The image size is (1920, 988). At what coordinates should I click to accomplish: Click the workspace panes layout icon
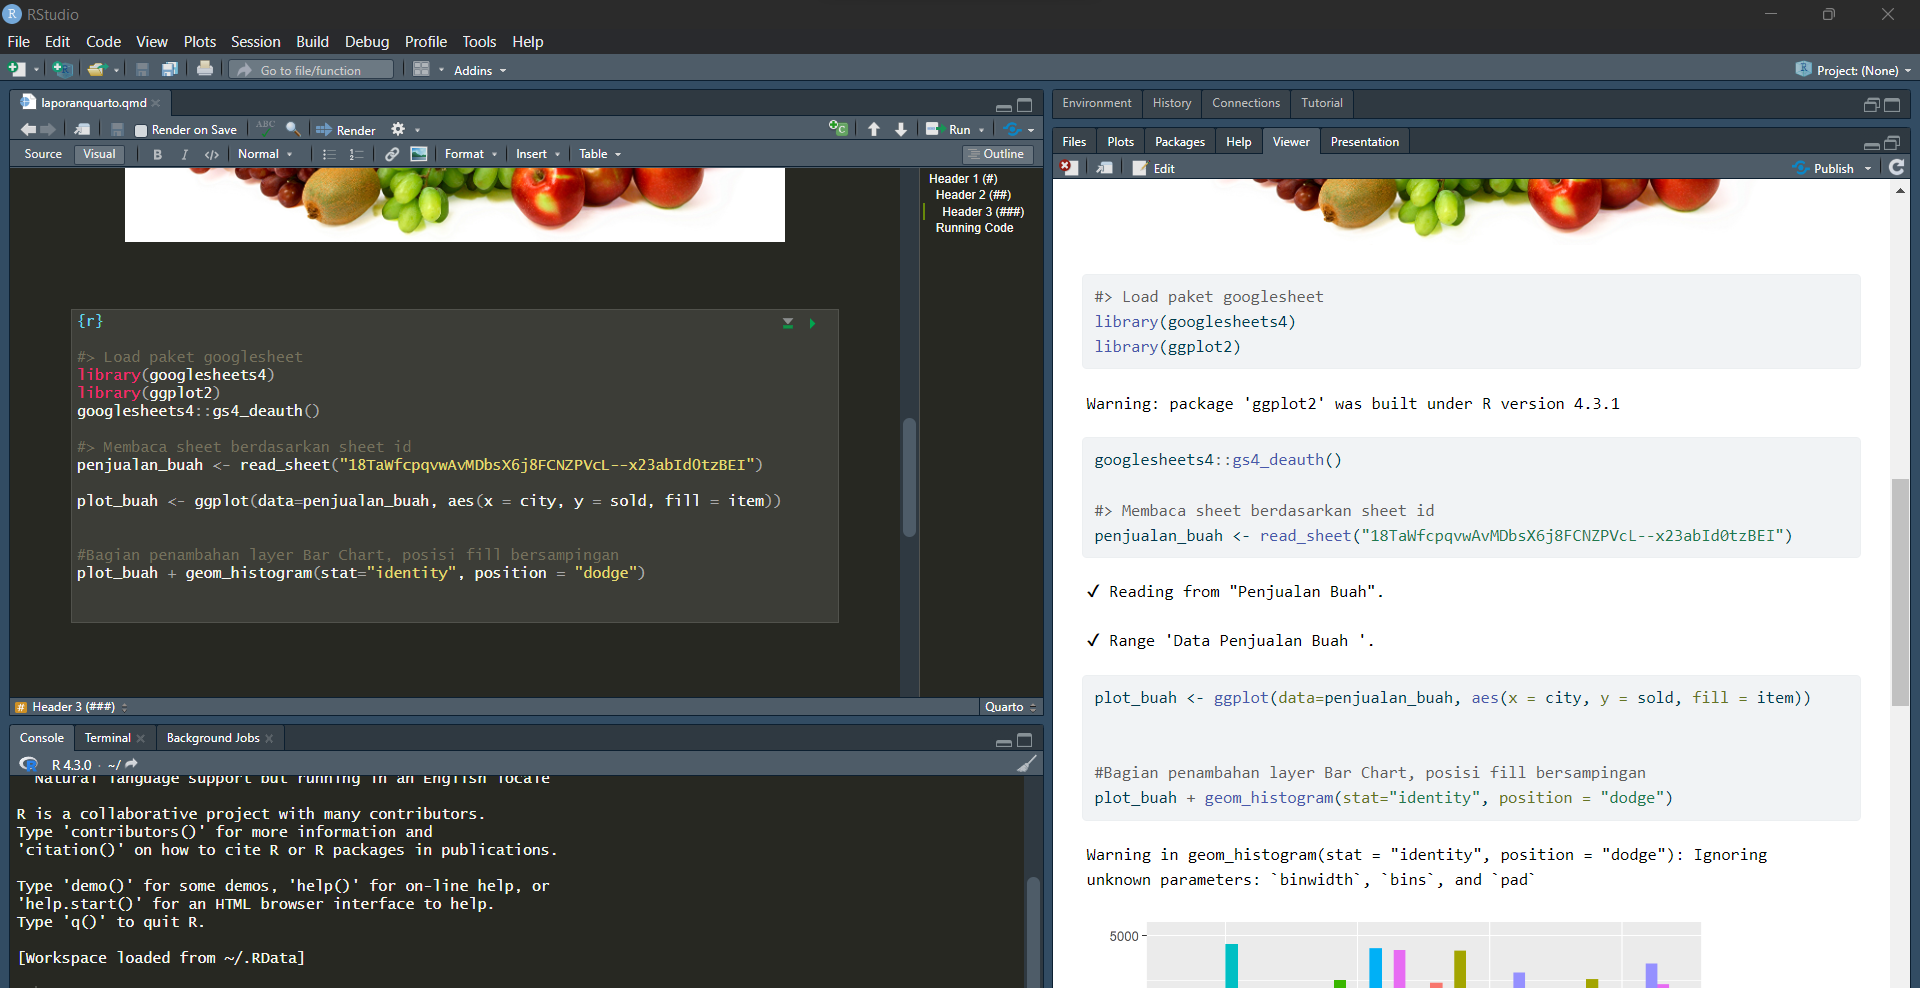click(x=422, y=69)
